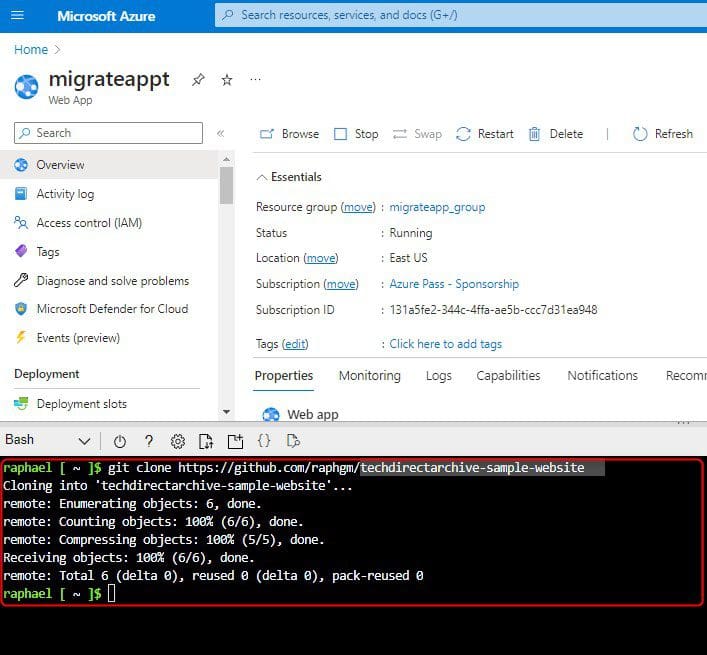707x655 pixels.
Task: Switch to the Notifications tab
Action: [x=602, y=376]
